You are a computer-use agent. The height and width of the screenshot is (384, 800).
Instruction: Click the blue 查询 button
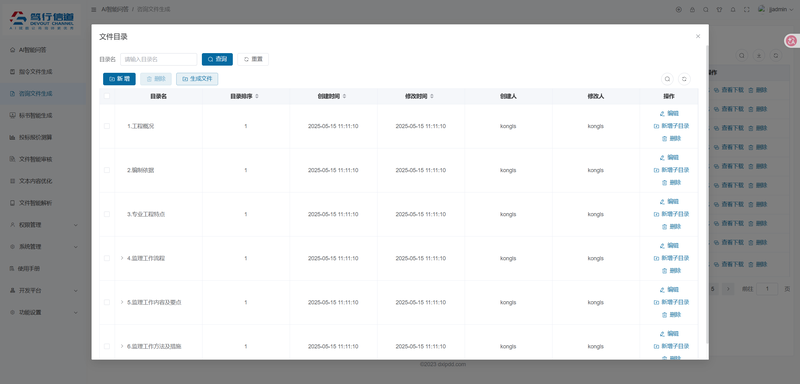coord(217,59)
